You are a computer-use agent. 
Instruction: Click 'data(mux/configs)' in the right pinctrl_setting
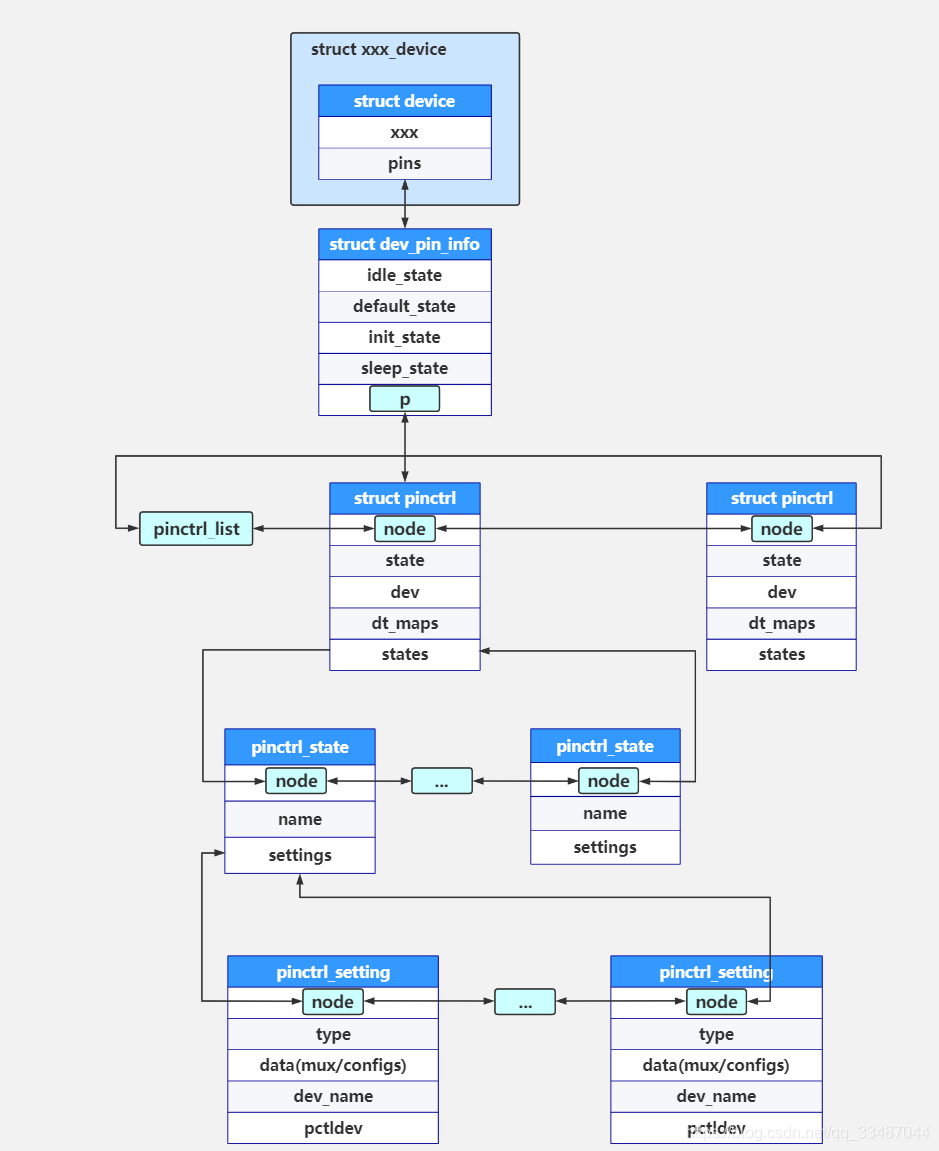tap(716, 1066)
